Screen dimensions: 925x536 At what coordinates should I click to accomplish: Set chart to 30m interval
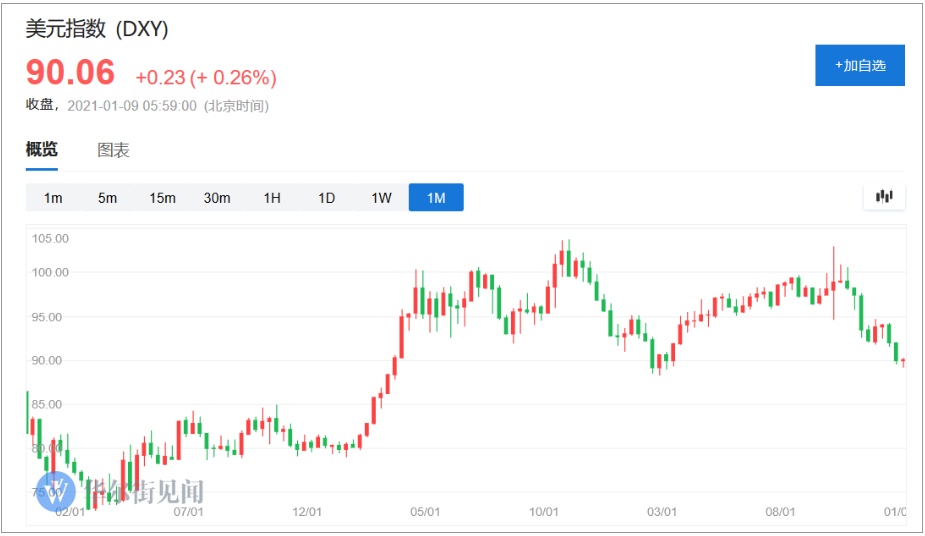[217, 198]
